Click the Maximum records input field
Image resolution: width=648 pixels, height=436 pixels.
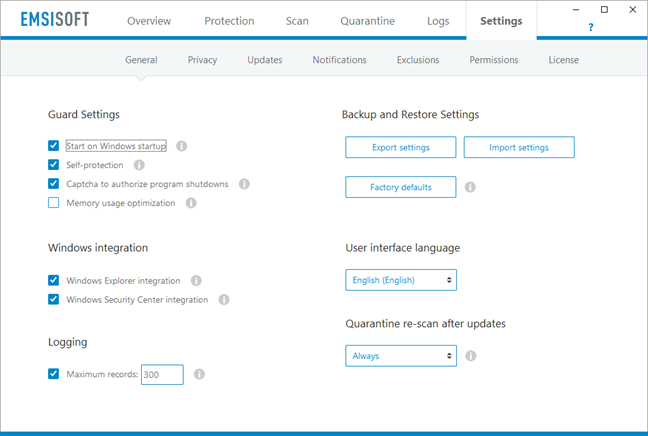click(x=162, y=374)
